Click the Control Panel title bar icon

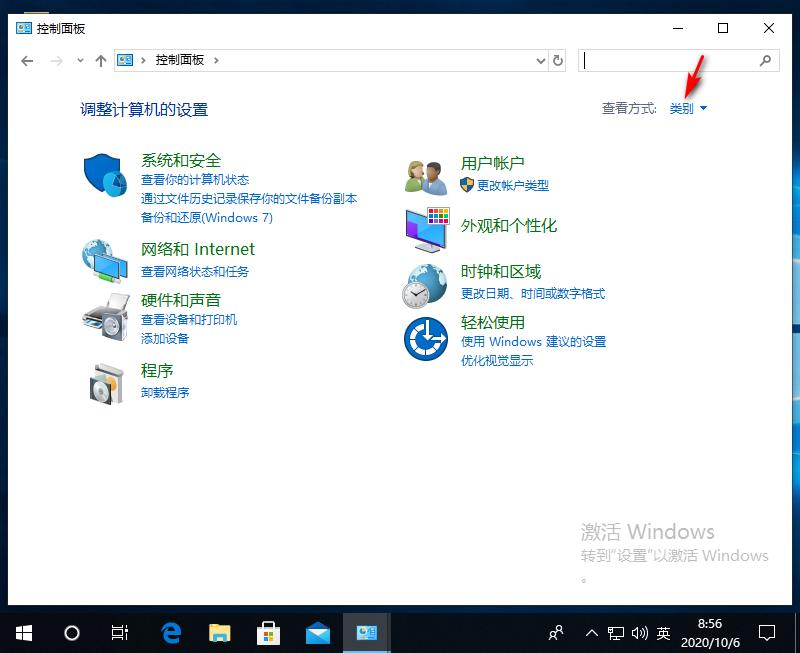click(24, 28)
